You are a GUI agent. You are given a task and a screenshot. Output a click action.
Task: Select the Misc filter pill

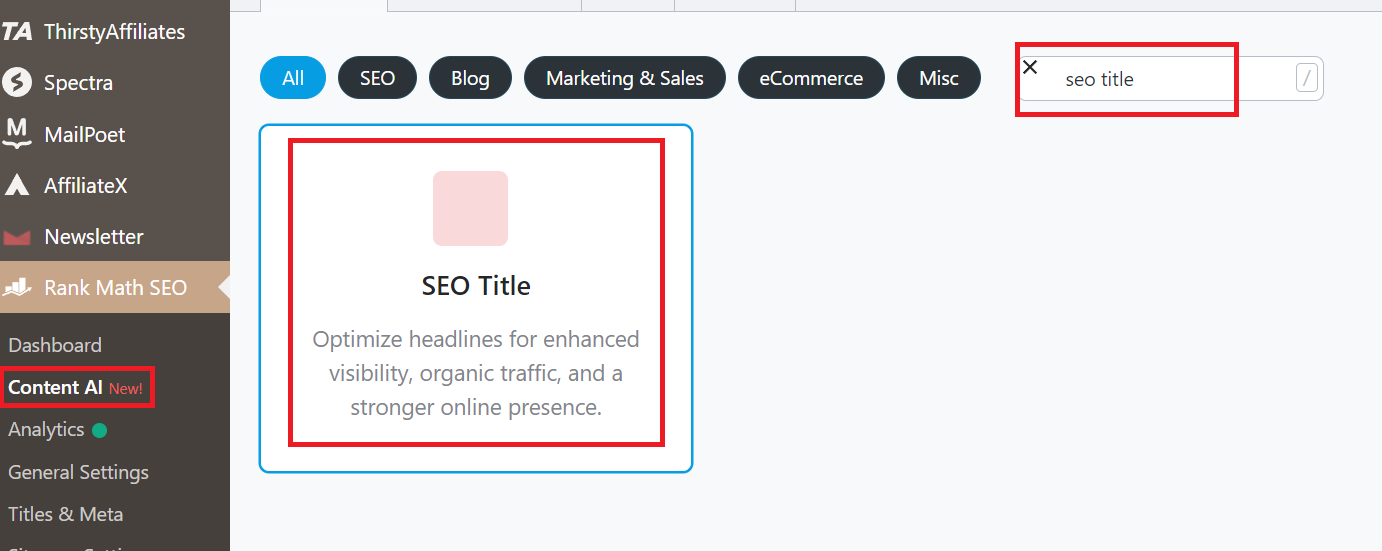(939, 78)
